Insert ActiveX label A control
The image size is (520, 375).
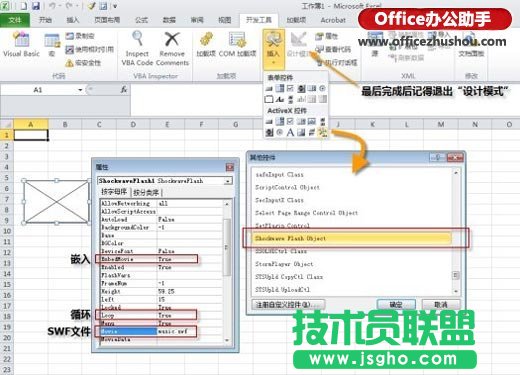tap(290, 132)
